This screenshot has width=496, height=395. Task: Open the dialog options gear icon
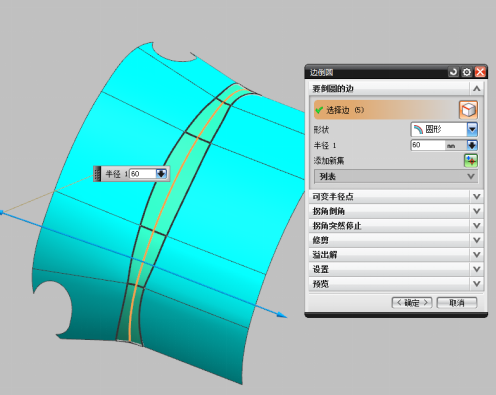point(467,72)
